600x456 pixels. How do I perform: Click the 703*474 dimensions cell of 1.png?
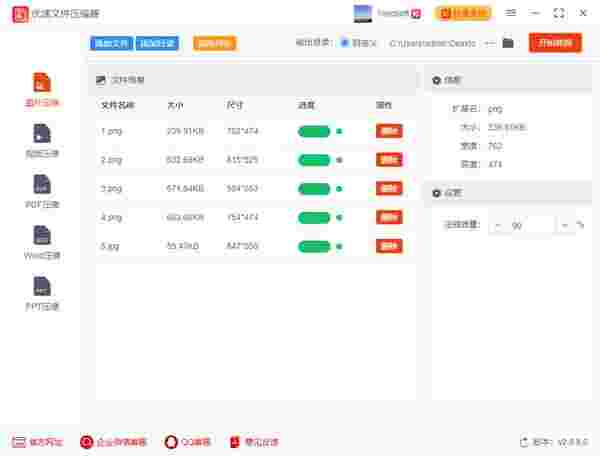tap(243, 131)
